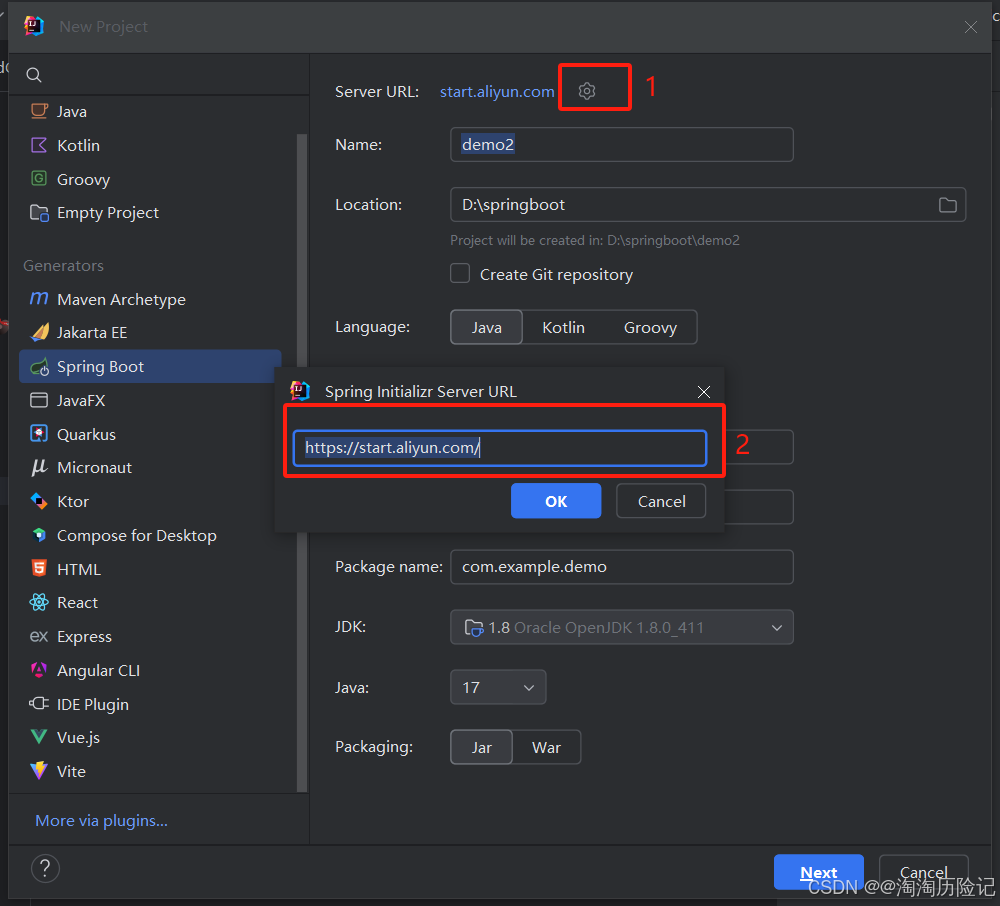Click the Package name field
The image size is (1000, 906).
tap(622, 567)
